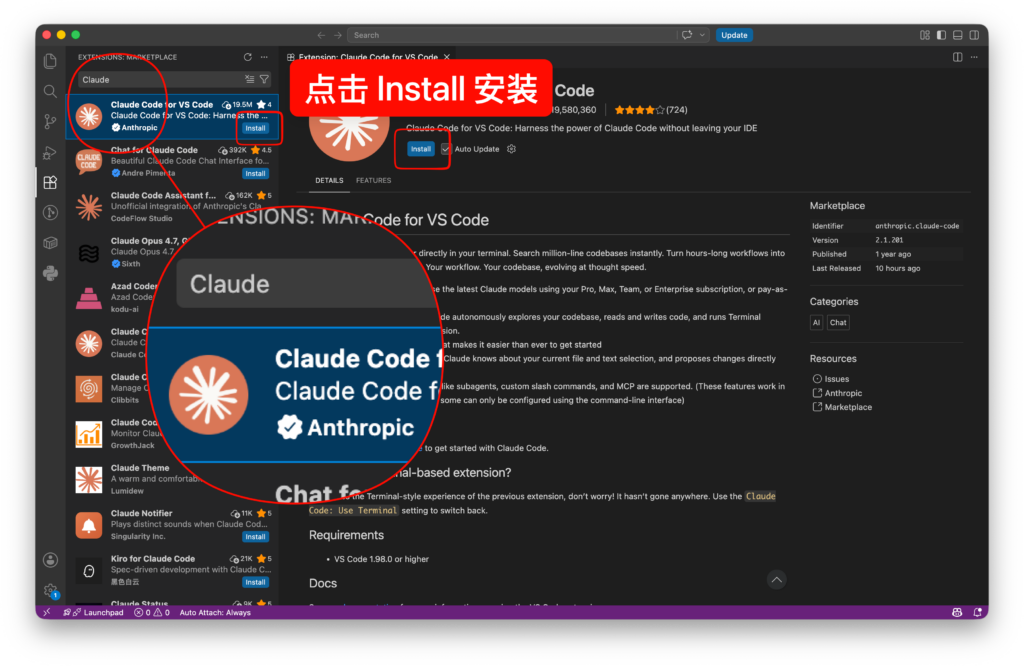Switch to the DETAILS tab
The image size is (1024, 666).
(329, 180)
